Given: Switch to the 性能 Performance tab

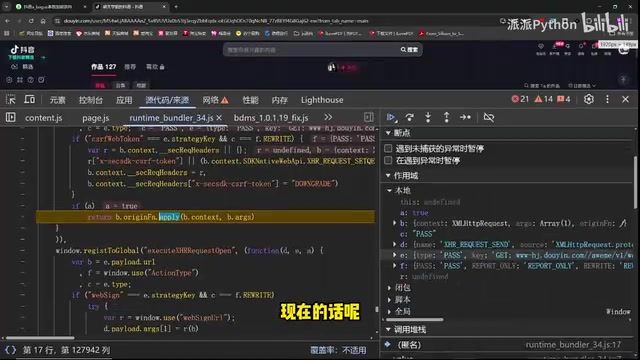Looking at the screenshot, I should point(251,100).
